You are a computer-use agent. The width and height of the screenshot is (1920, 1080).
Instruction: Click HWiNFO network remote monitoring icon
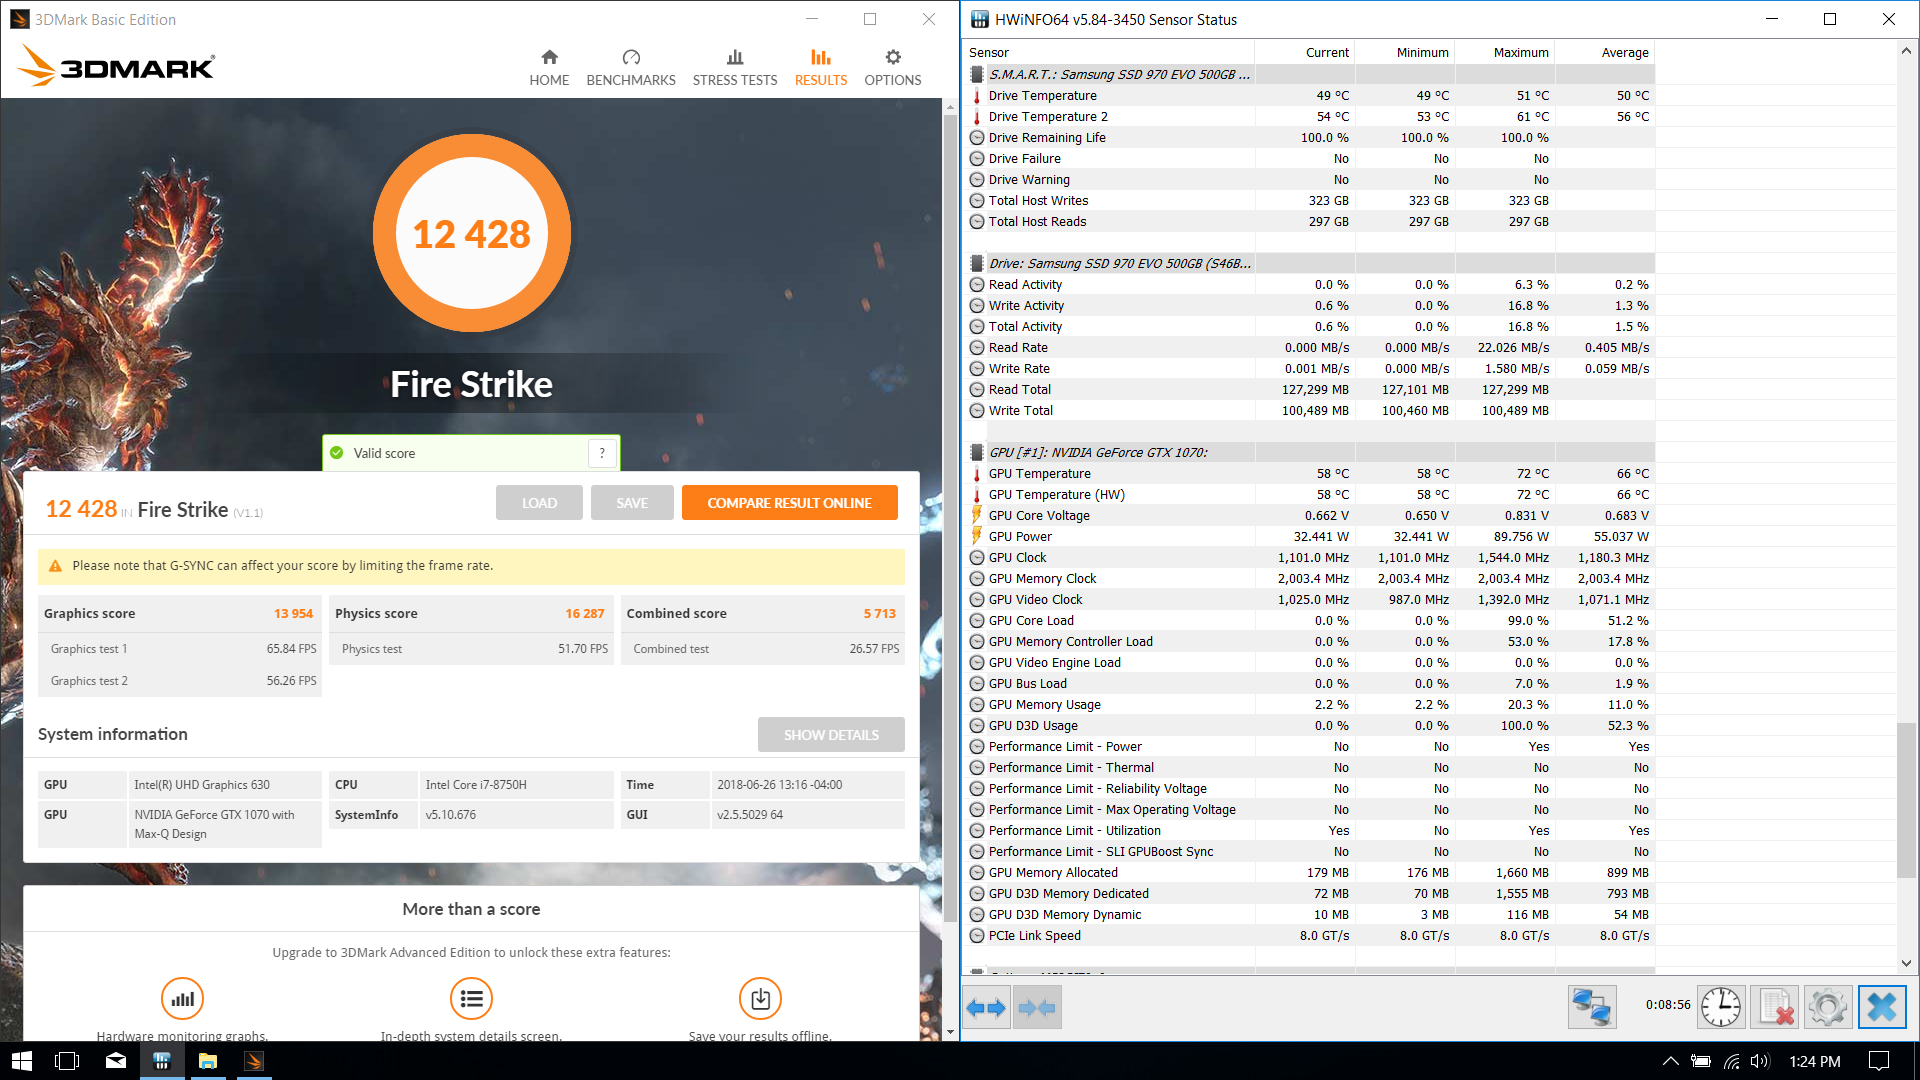click(x=1591, y=1007)
